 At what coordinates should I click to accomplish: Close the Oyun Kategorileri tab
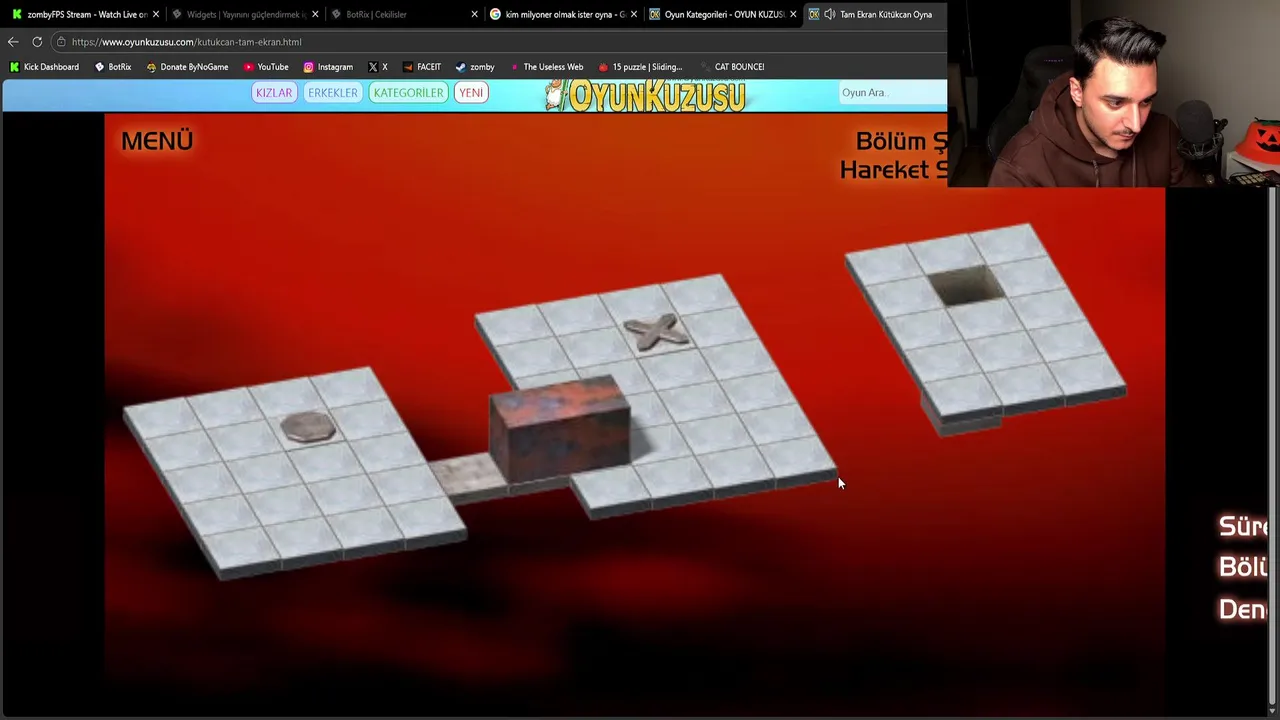pyautogui.click(x=793, y=14)
